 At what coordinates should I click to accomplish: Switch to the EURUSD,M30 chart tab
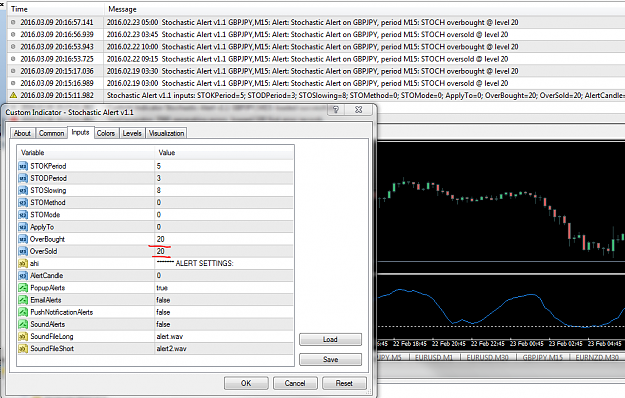tap(487, 357)
